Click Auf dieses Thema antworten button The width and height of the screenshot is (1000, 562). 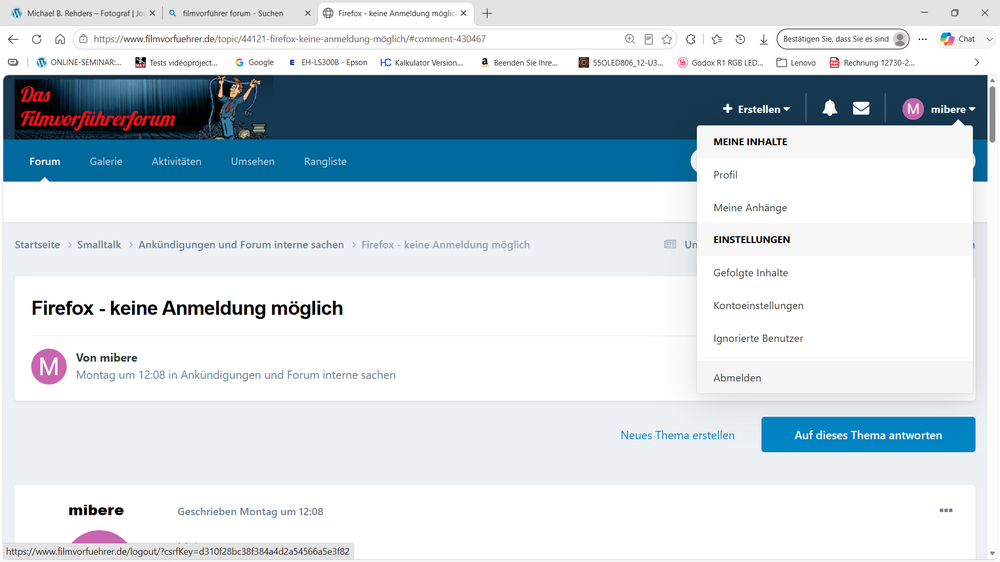(868, 435)
